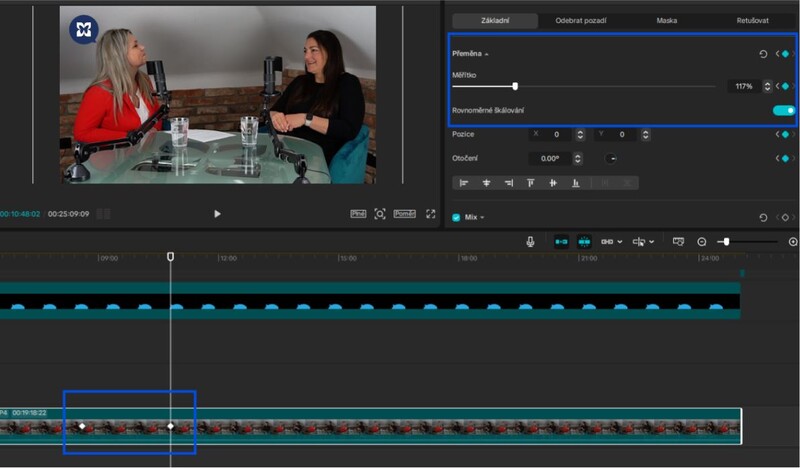Image resolution: width=800 pixels, height=468 pixels.
Task: Reset the Přeměna transform settings
Action: pos(763,54)
